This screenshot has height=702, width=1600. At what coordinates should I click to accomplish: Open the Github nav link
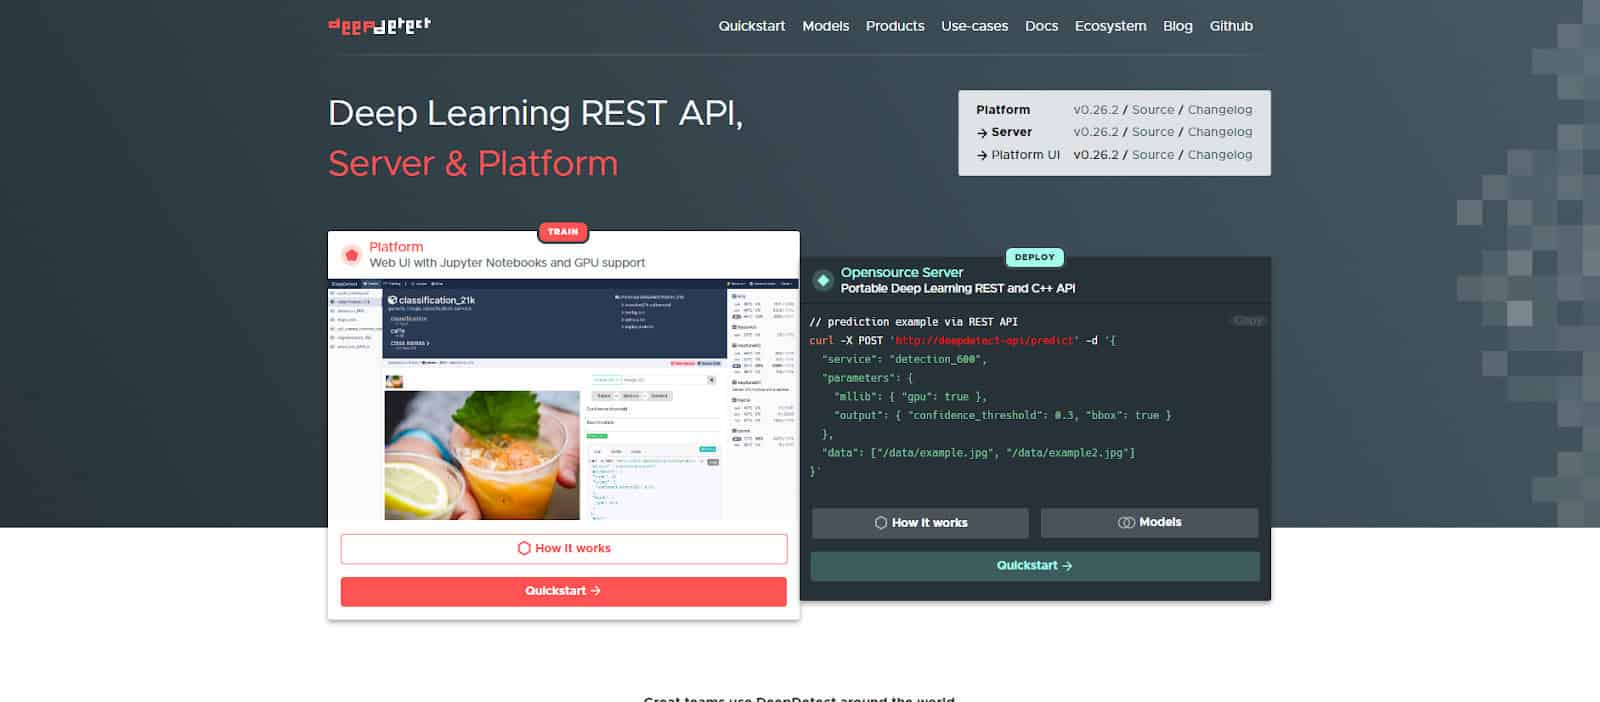tap(1231, 26)
